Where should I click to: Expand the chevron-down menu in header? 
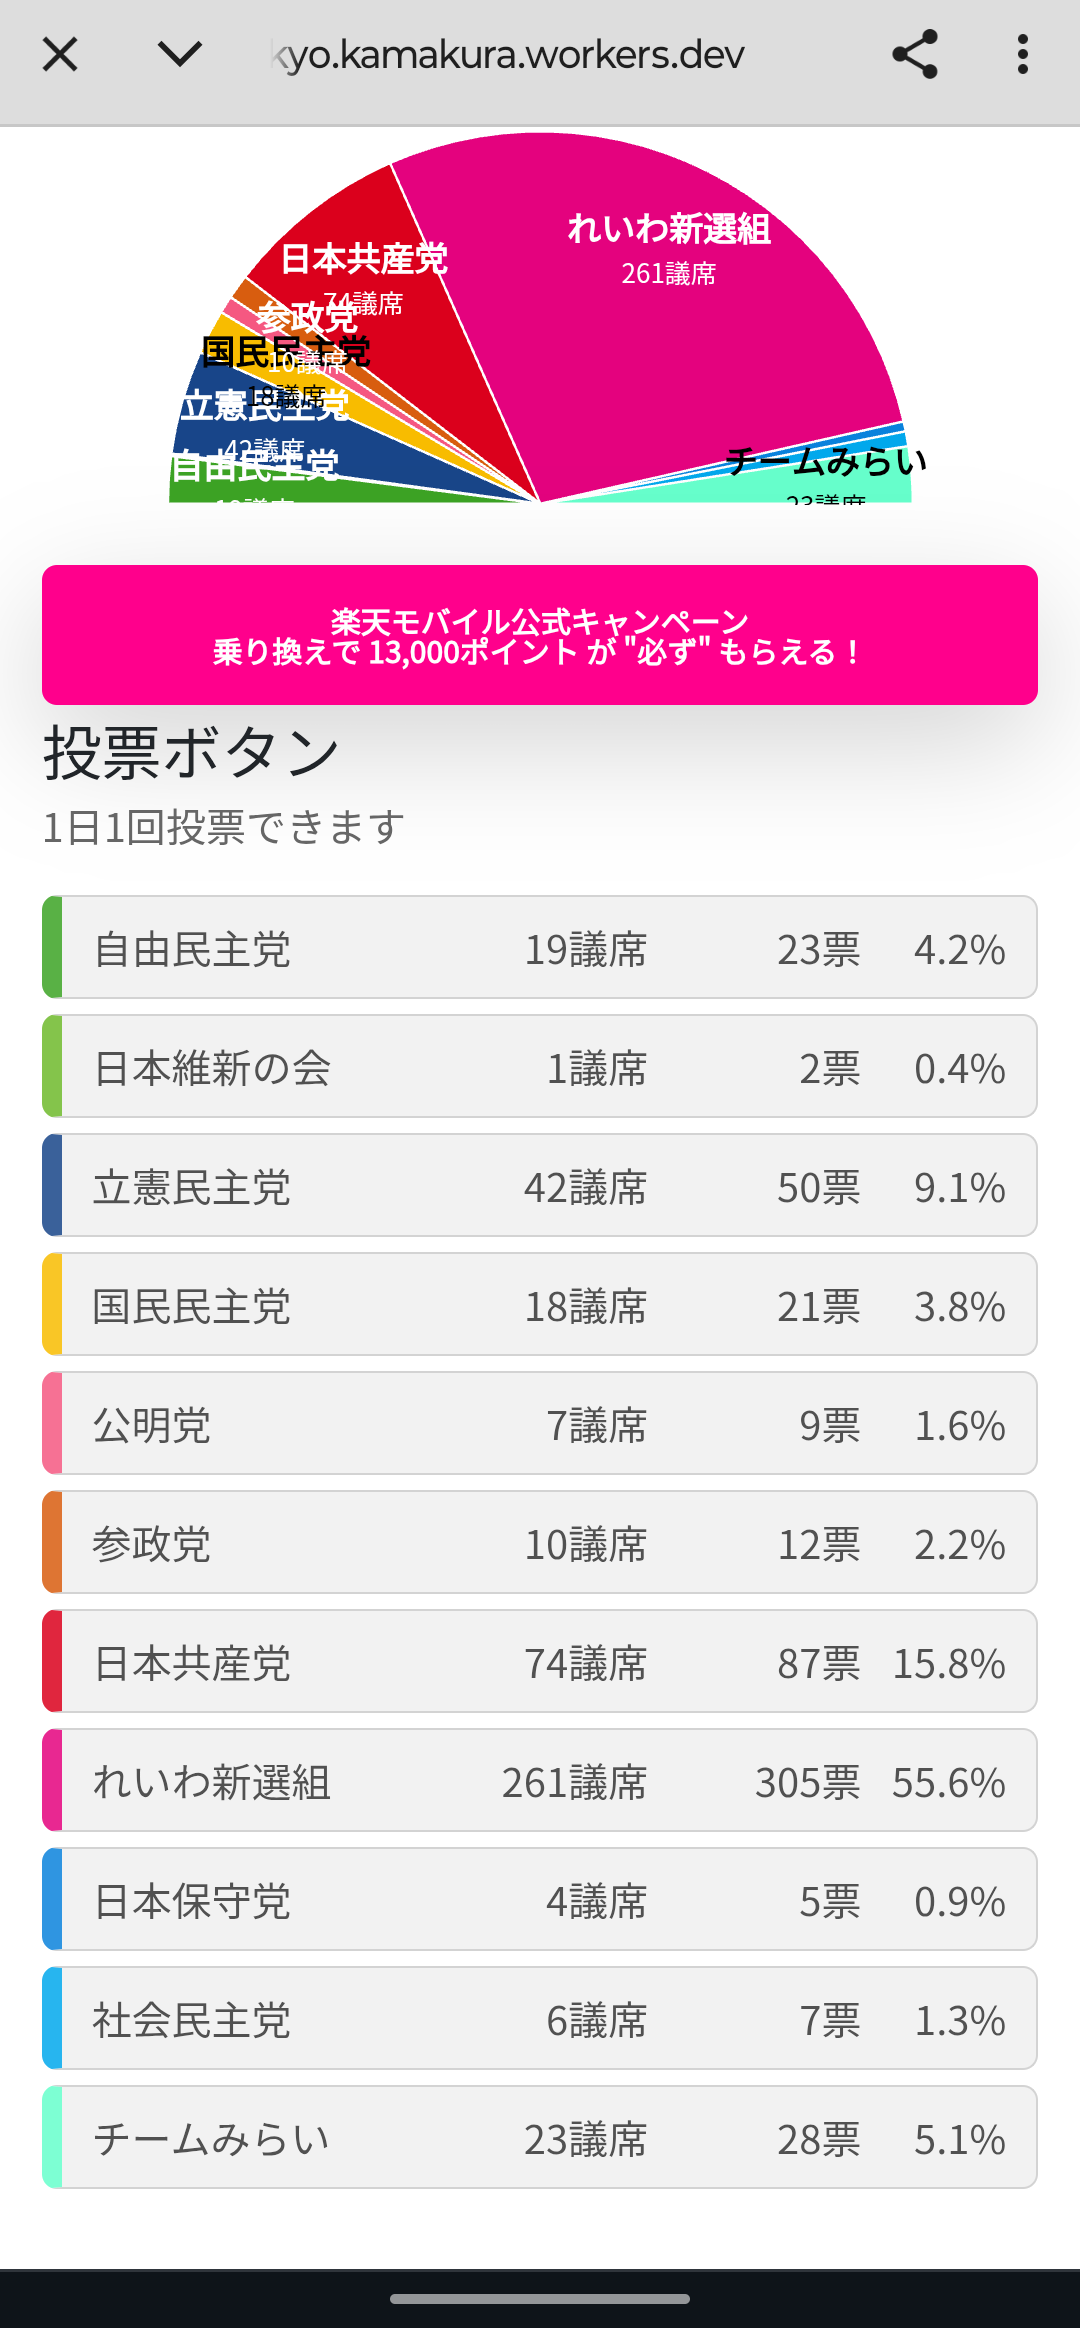[x=180, y=55]
